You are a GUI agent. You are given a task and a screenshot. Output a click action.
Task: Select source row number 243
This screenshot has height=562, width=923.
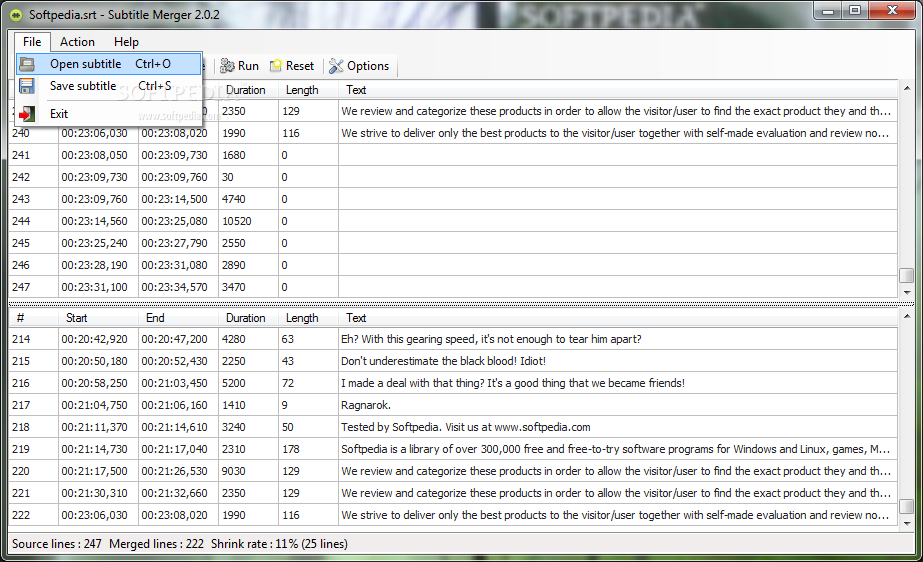(21, 199)
